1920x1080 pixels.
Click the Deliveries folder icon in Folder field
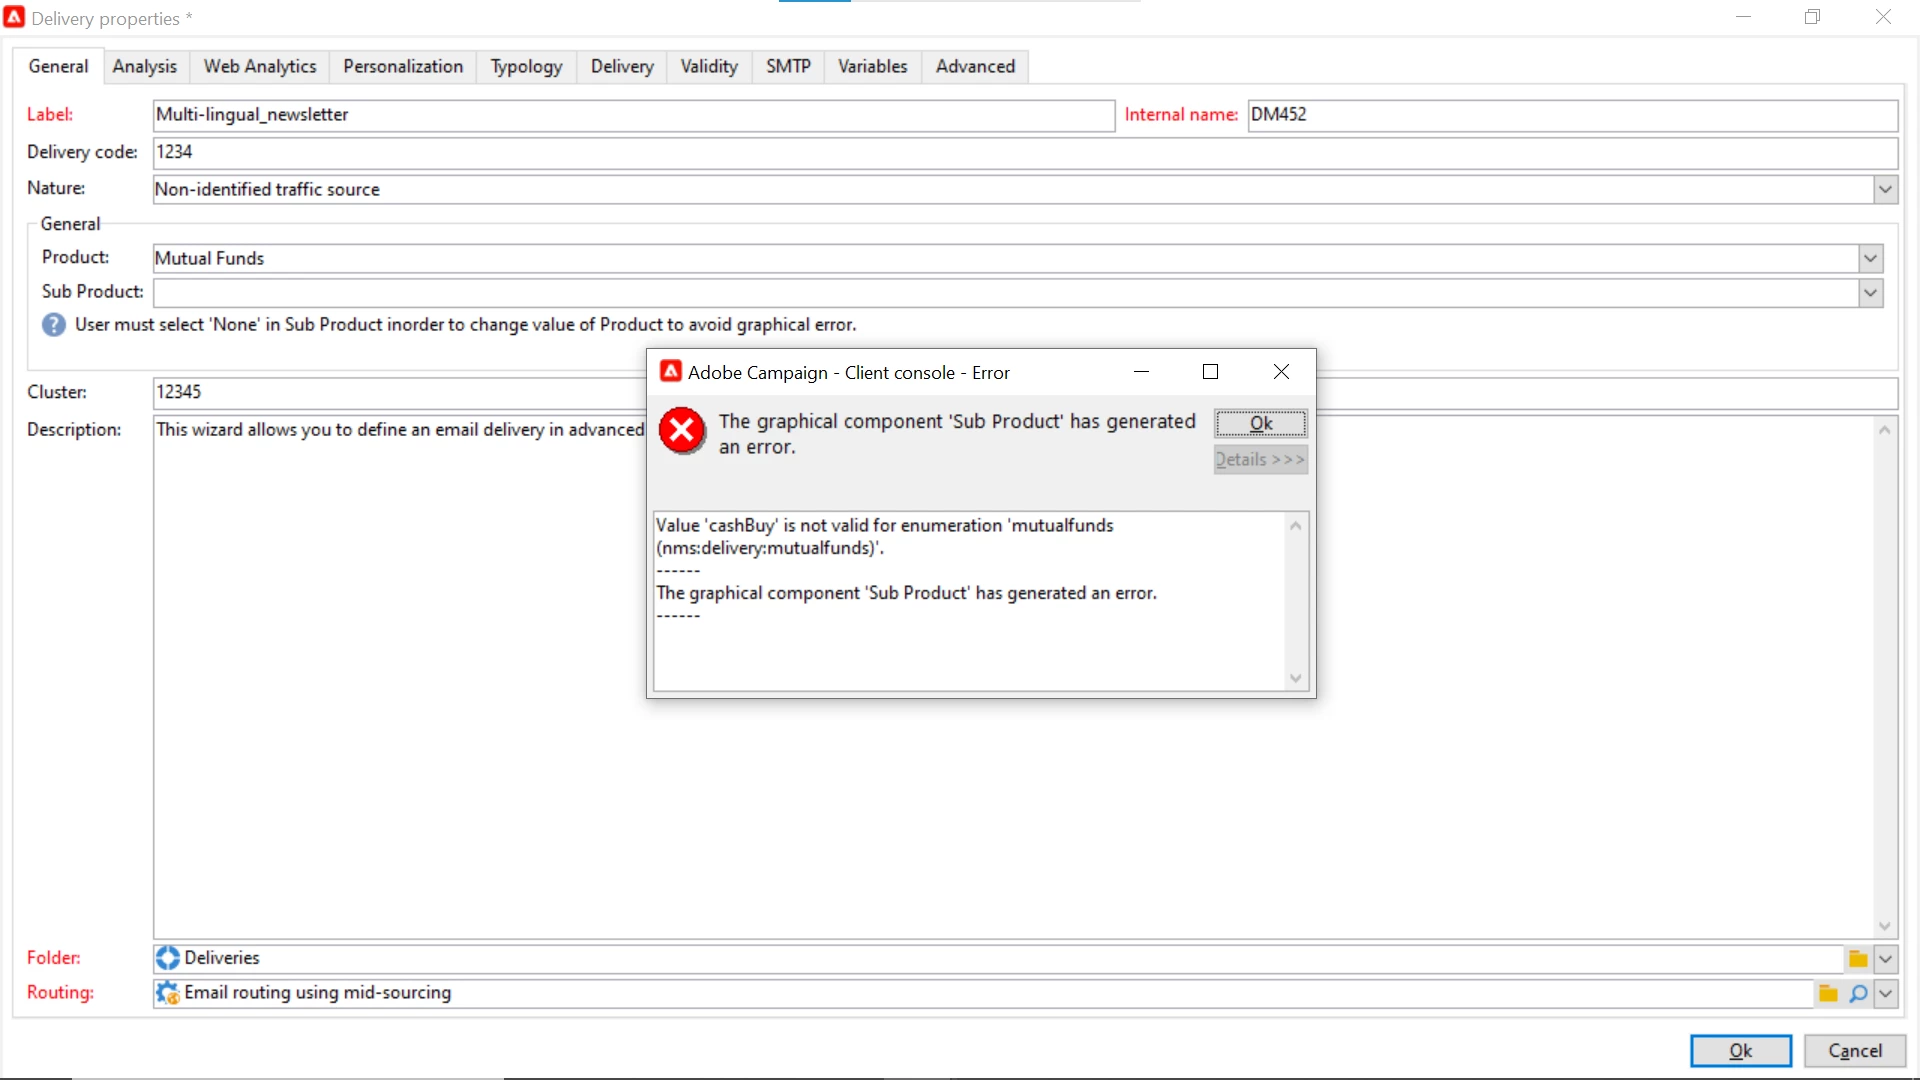tap(168, 958)
